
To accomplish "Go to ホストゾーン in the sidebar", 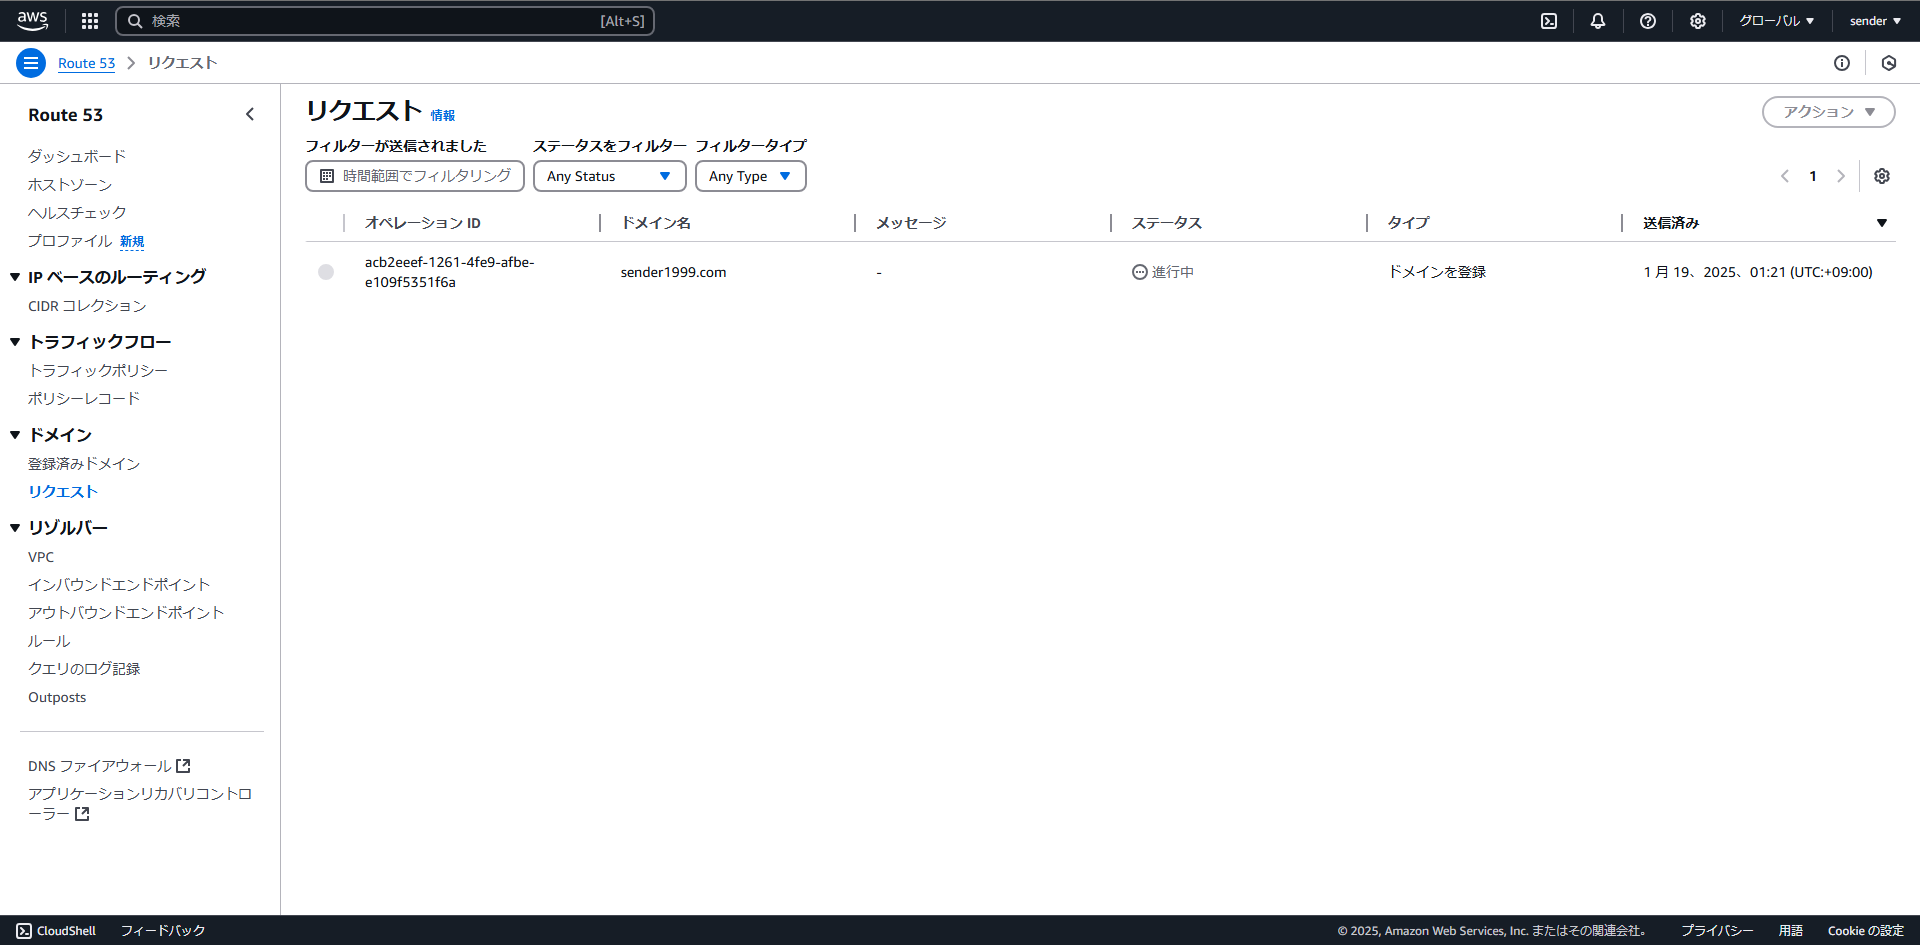I will pos(70,185).
